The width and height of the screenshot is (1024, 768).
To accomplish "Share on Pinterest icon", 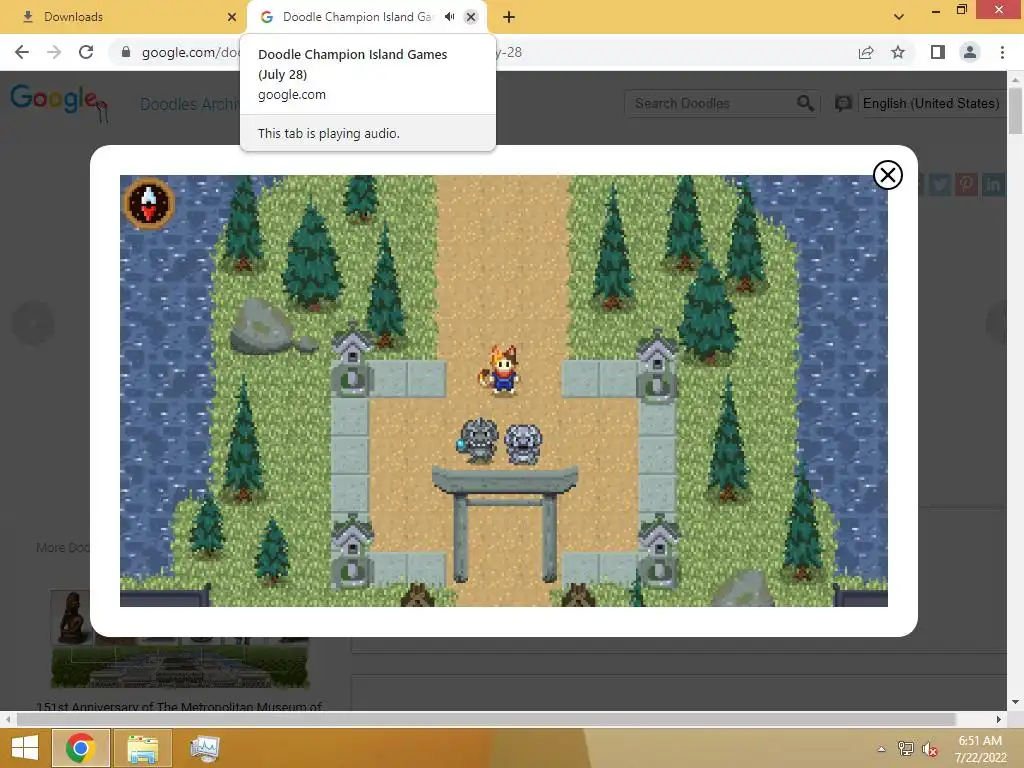I will point(967,185).
